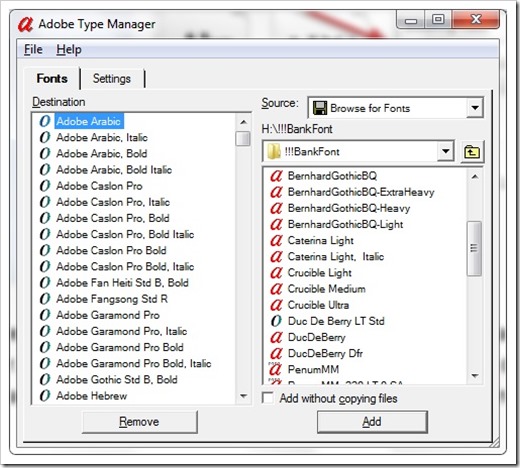Switch to the Settings tab

tap(112, 79)
